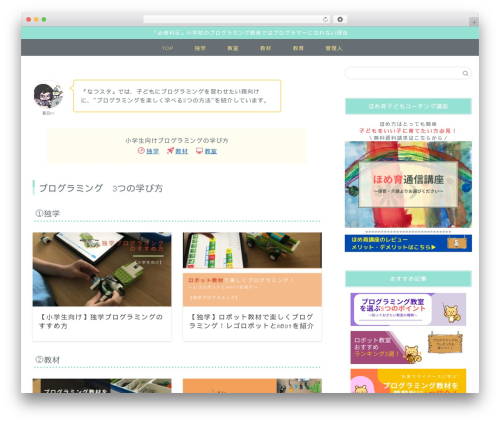The width and height of the screenshot is (500, 423).
Task: Click the ①独学 section heading
Action: 48,213
